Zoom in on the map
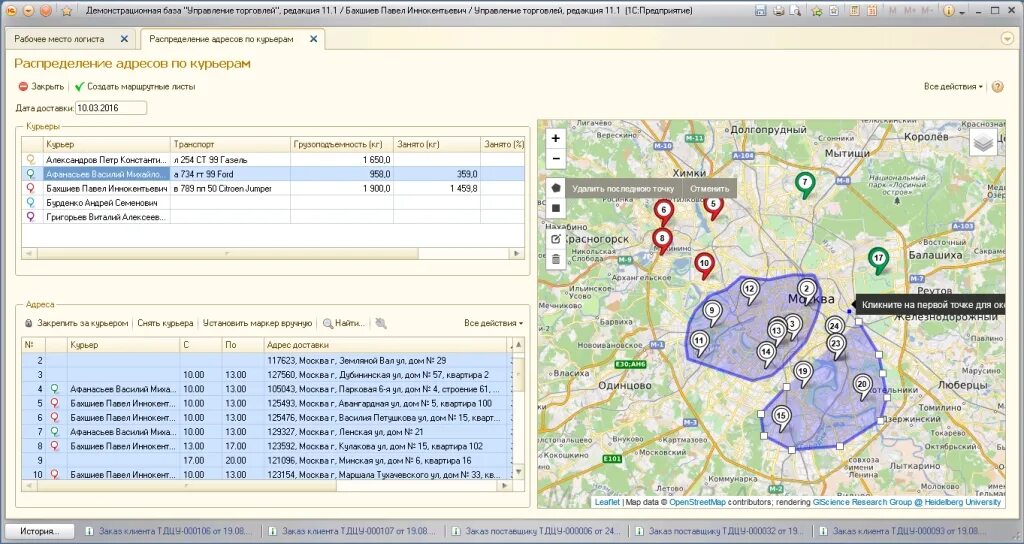This screenshot has width=1024, height=544. (x=556, y=138)
